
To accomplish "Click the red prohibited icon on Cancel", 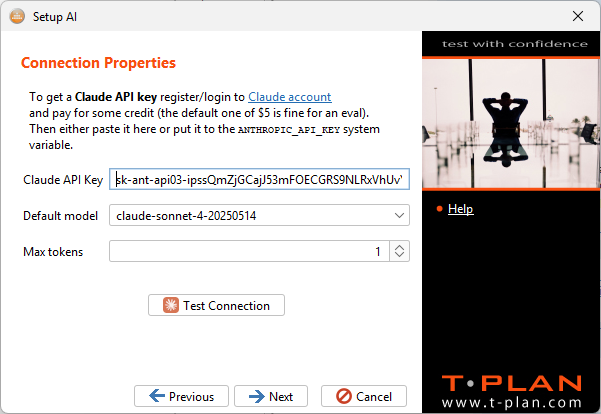I will coord(344,396).
